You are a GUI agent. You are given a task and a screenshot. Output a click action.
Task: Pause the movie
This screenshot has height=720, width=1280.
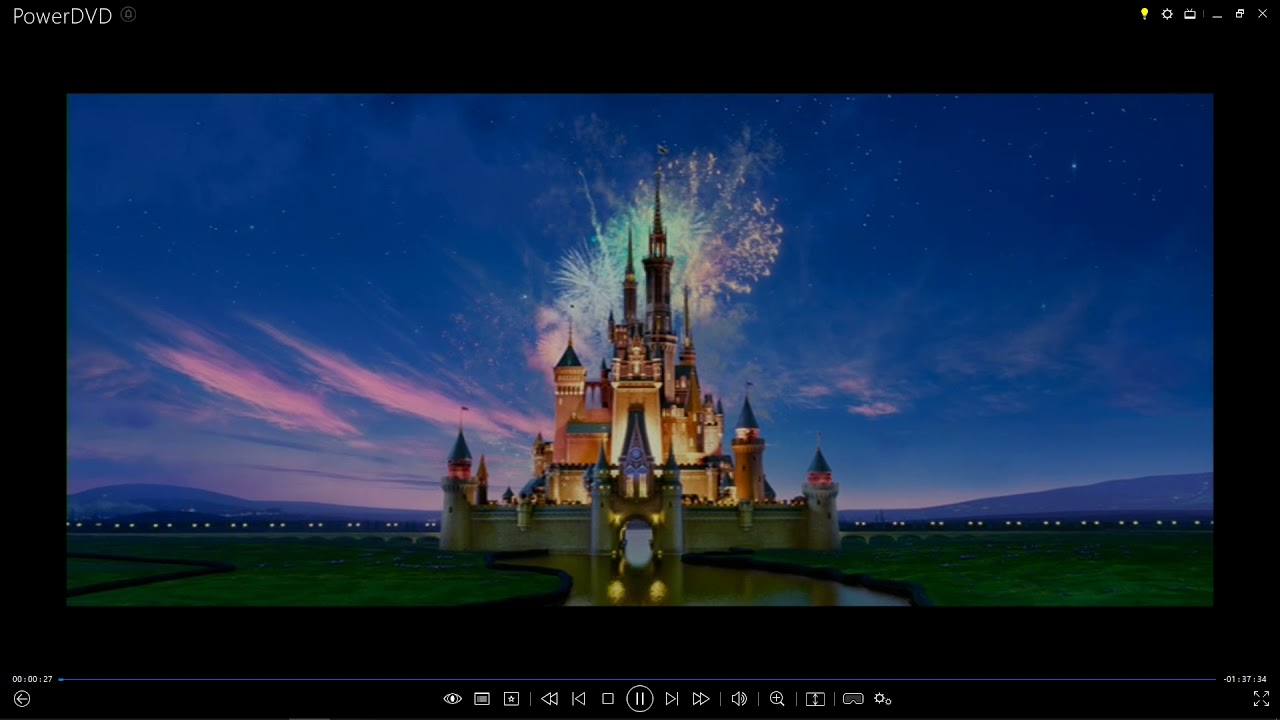[x=640, y=699]
